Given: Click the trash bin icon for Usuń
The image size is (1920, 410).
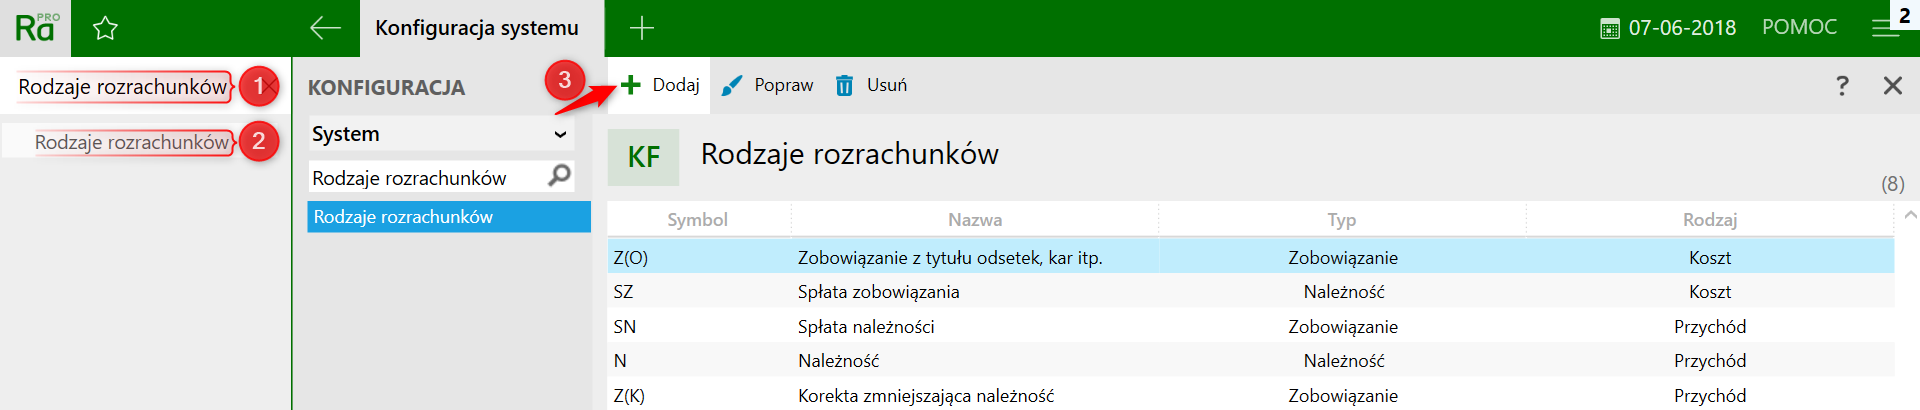Looking at the screenshot, I should pyautogui.click(x=845, y=85).
